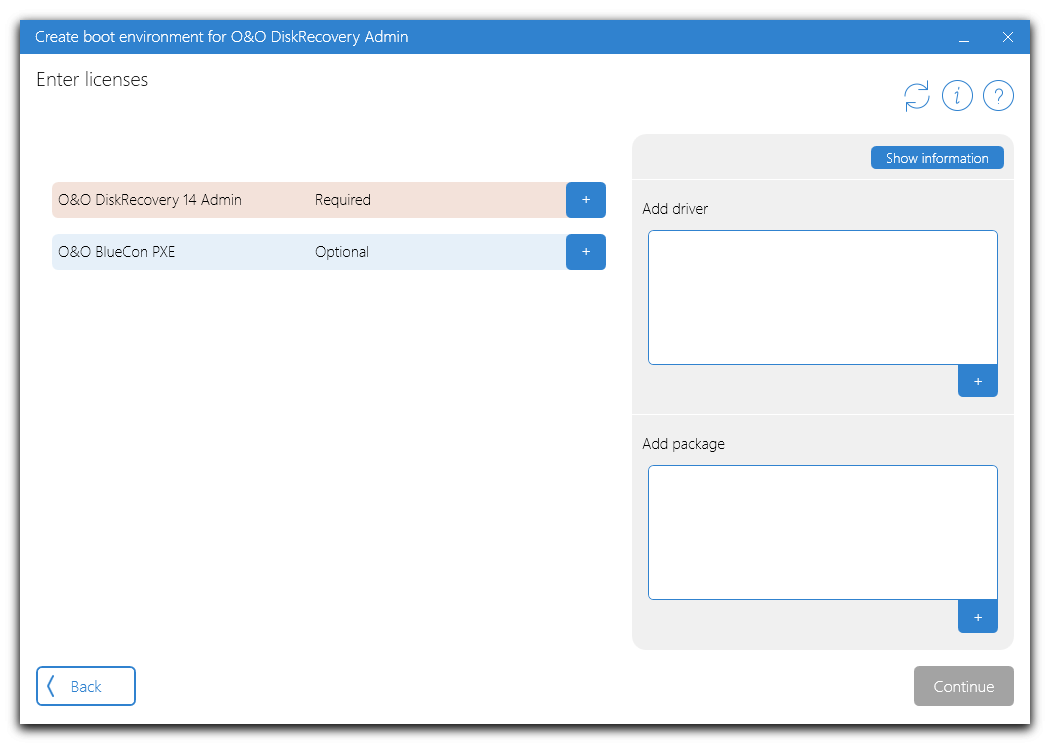Click the Required status text
Viewport: 1050px width, 744px height.
click(x=343, y=200)
